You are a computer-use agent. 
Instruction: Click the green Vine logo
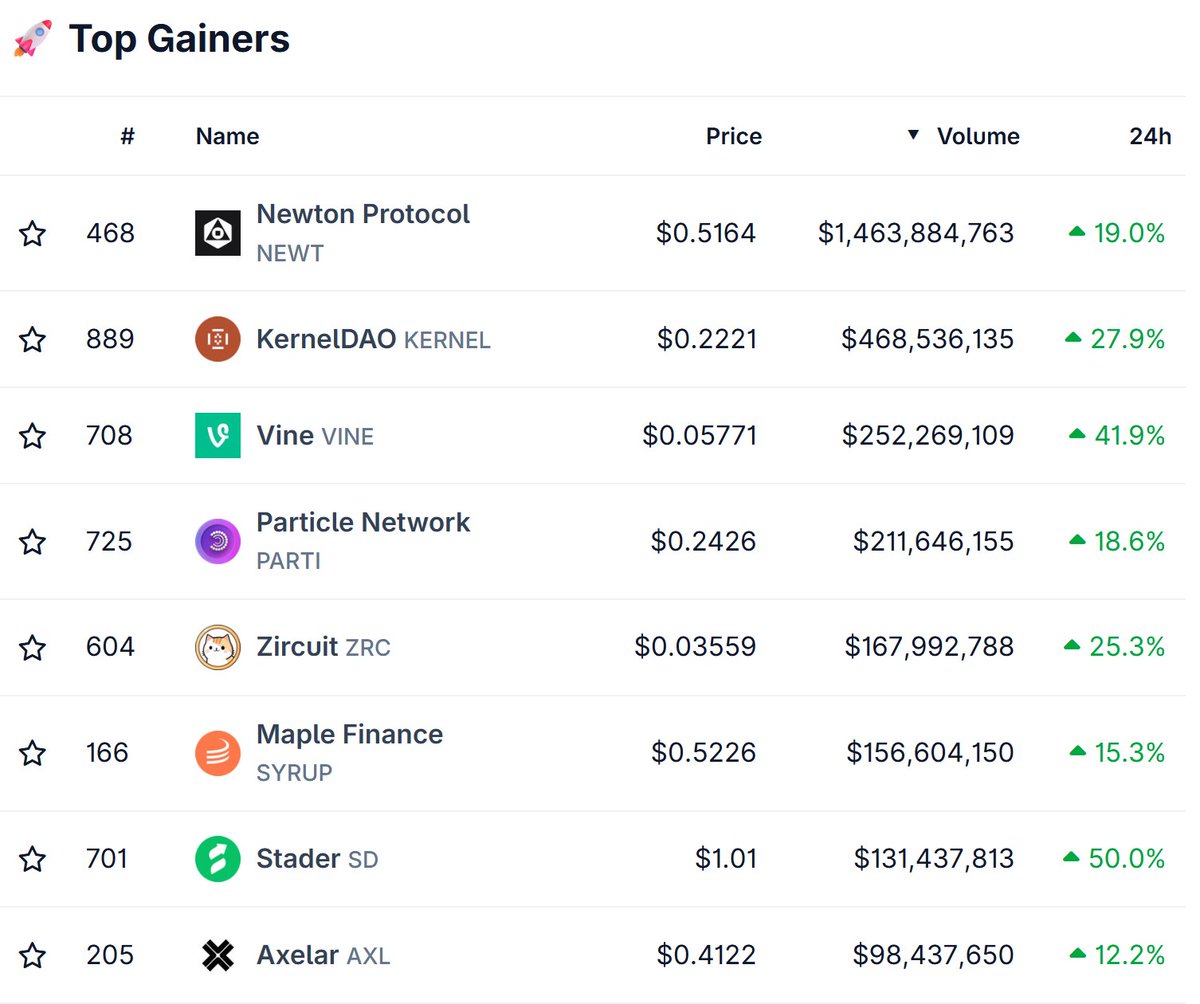217,435
